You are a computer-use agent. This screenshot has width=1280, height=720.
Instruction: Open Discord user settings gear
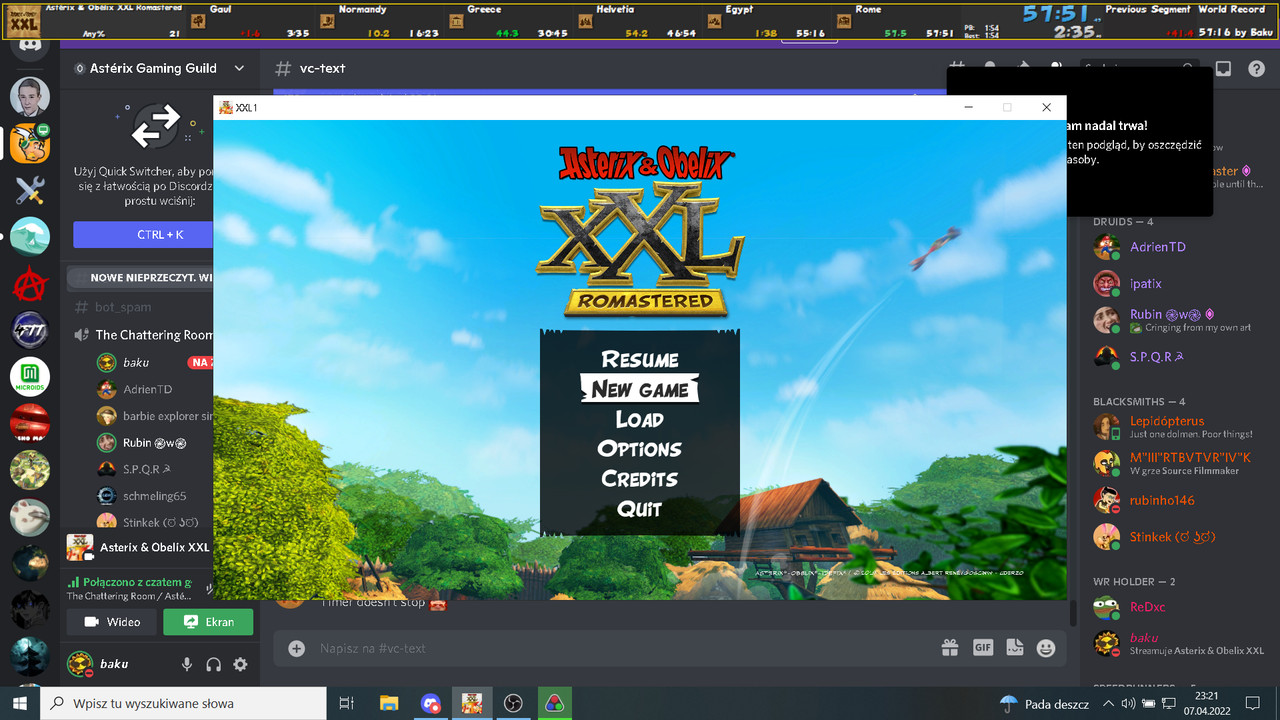[x=240, y=664]
